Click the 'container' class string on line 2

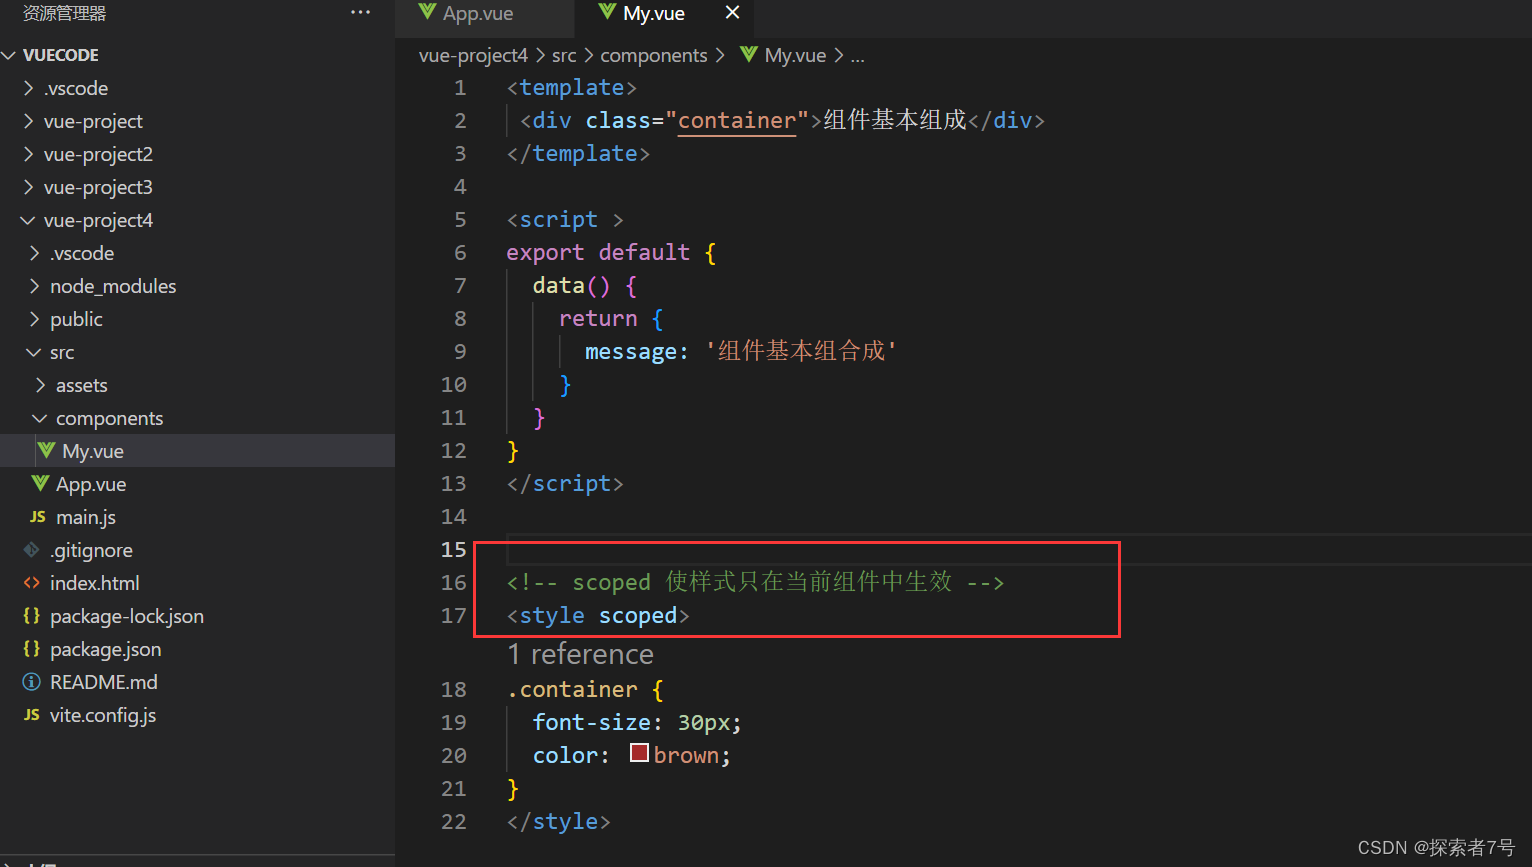(737, 120)
